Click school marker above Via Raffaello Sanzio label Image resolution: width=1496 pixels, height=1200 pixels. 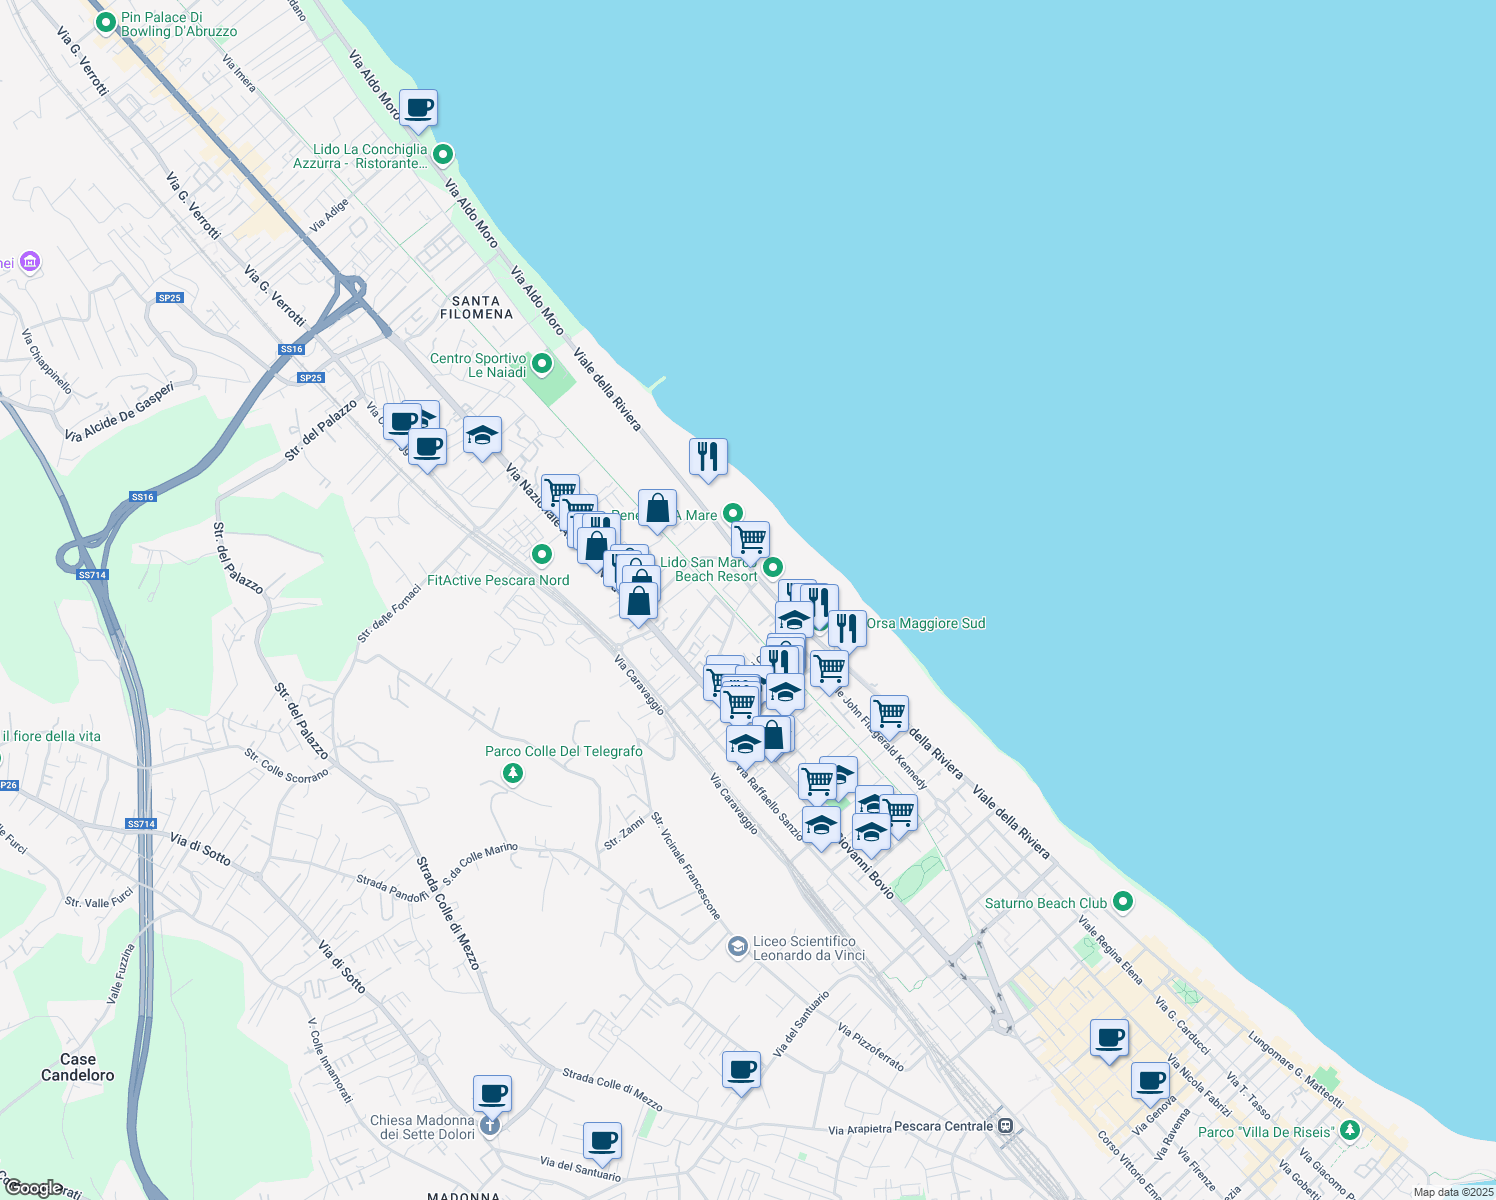click(x=745, y=745)
